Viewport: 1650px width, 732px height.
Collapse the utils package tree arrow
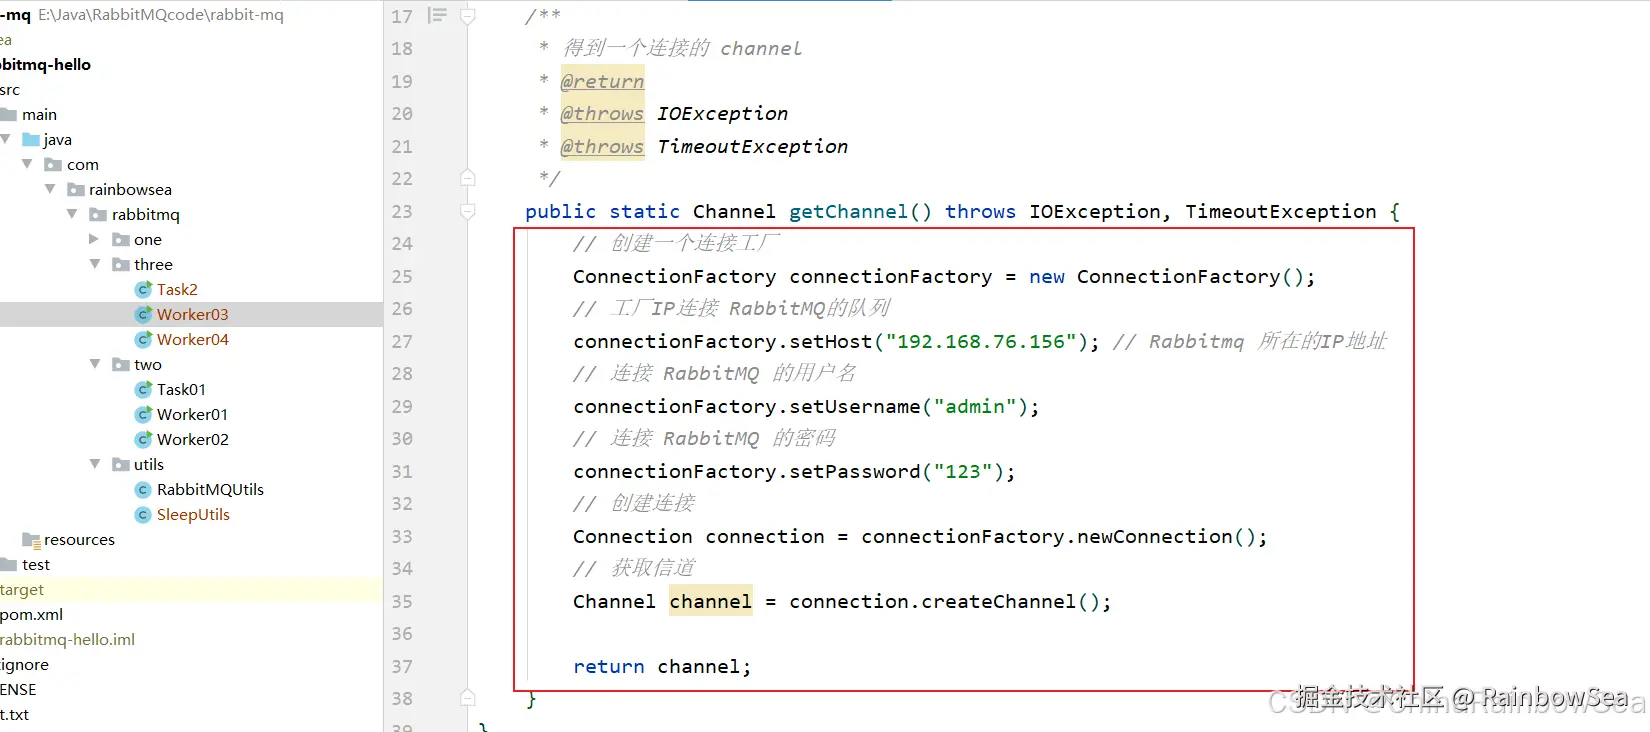pos(95,463)
